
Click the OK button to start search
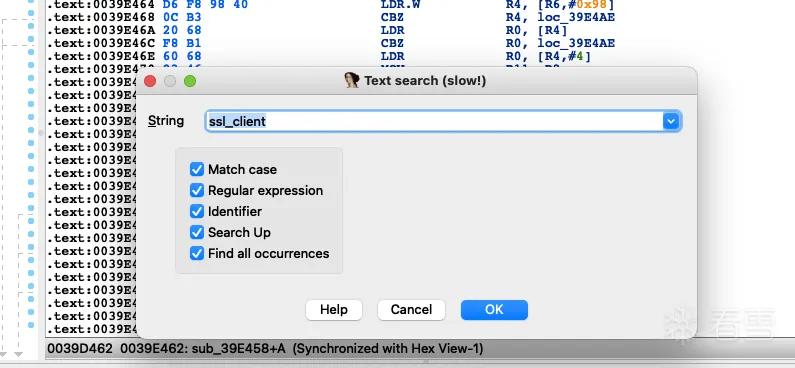(494, 310)
